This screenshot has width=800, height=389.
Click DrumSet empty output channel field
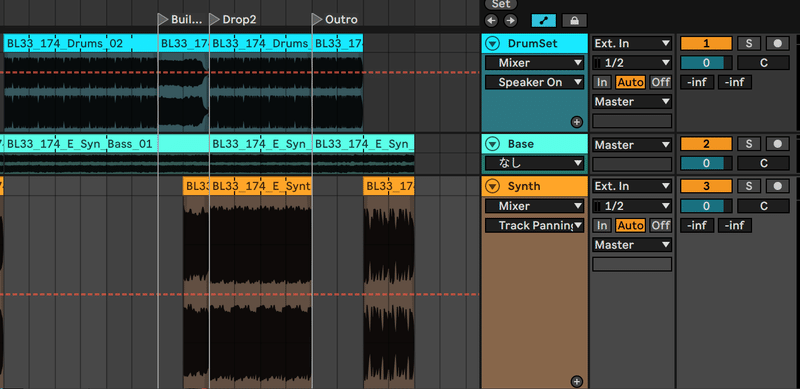point(632,121)
